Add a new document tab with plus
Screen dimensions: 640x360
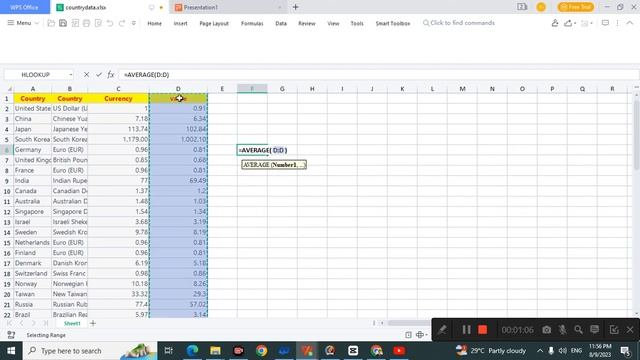296,7
